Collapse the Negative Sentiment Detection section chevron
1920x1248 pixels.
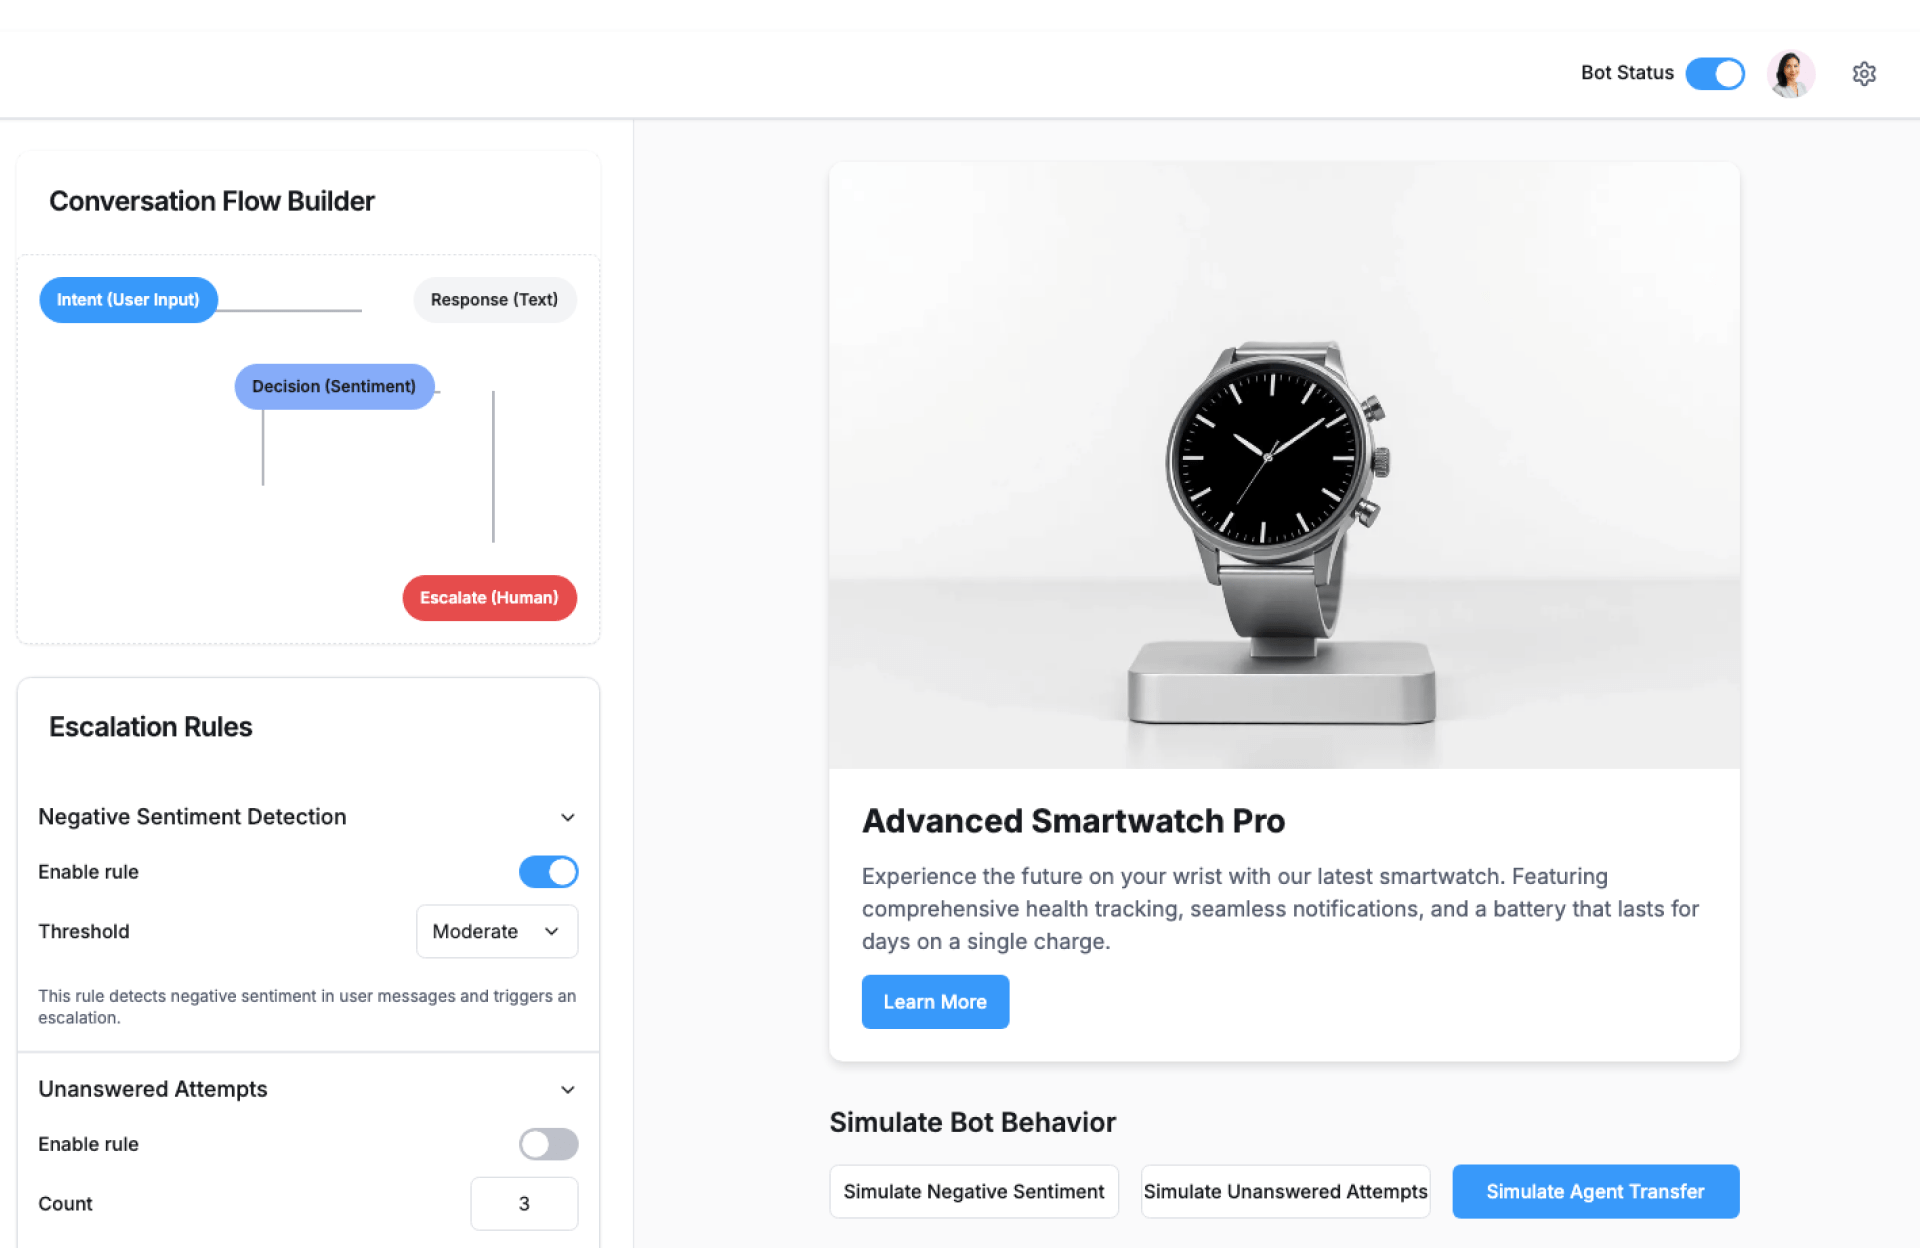click(x=567, y=818)
